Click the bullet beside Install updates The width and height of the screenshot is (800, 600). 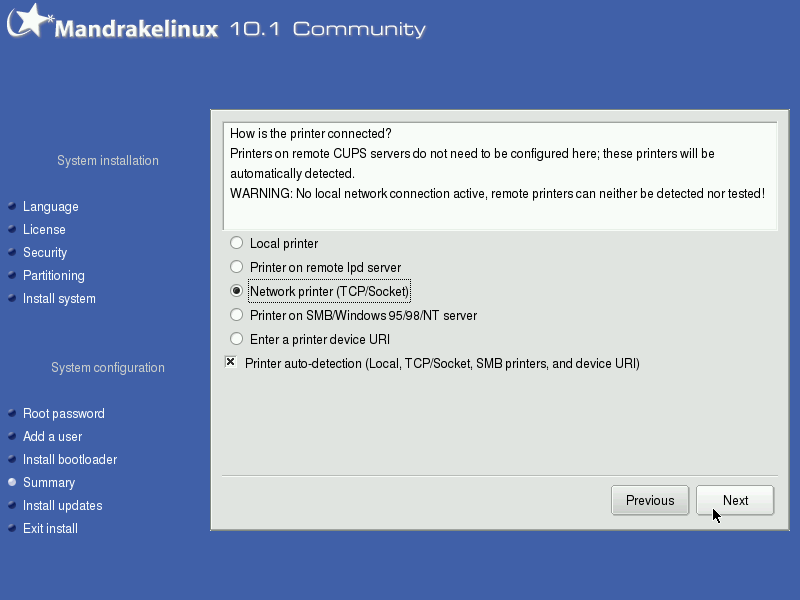point(12,505)
